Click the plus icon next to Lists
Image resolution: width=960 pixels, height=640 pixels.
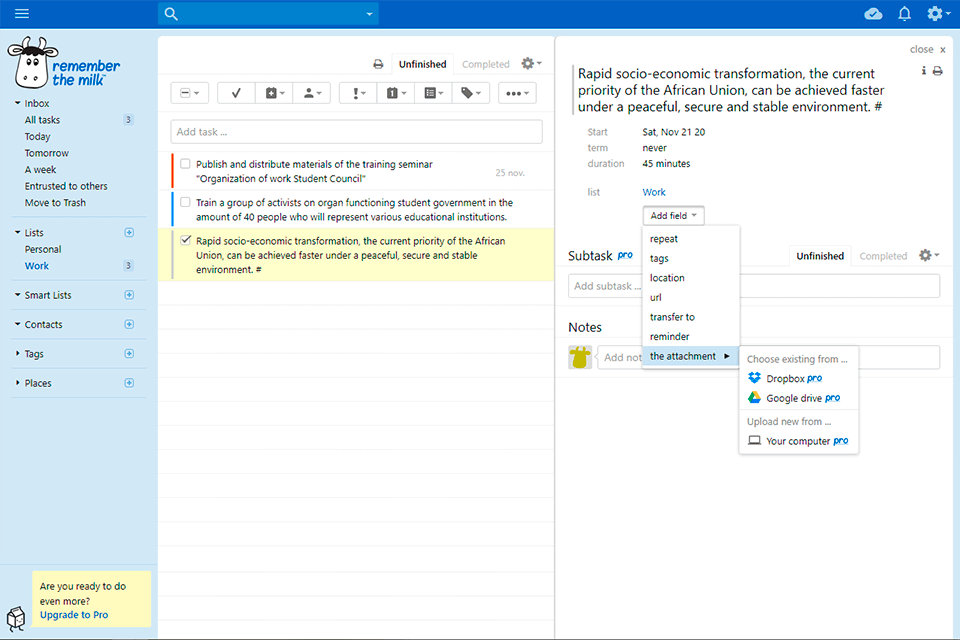coord(129,233)
